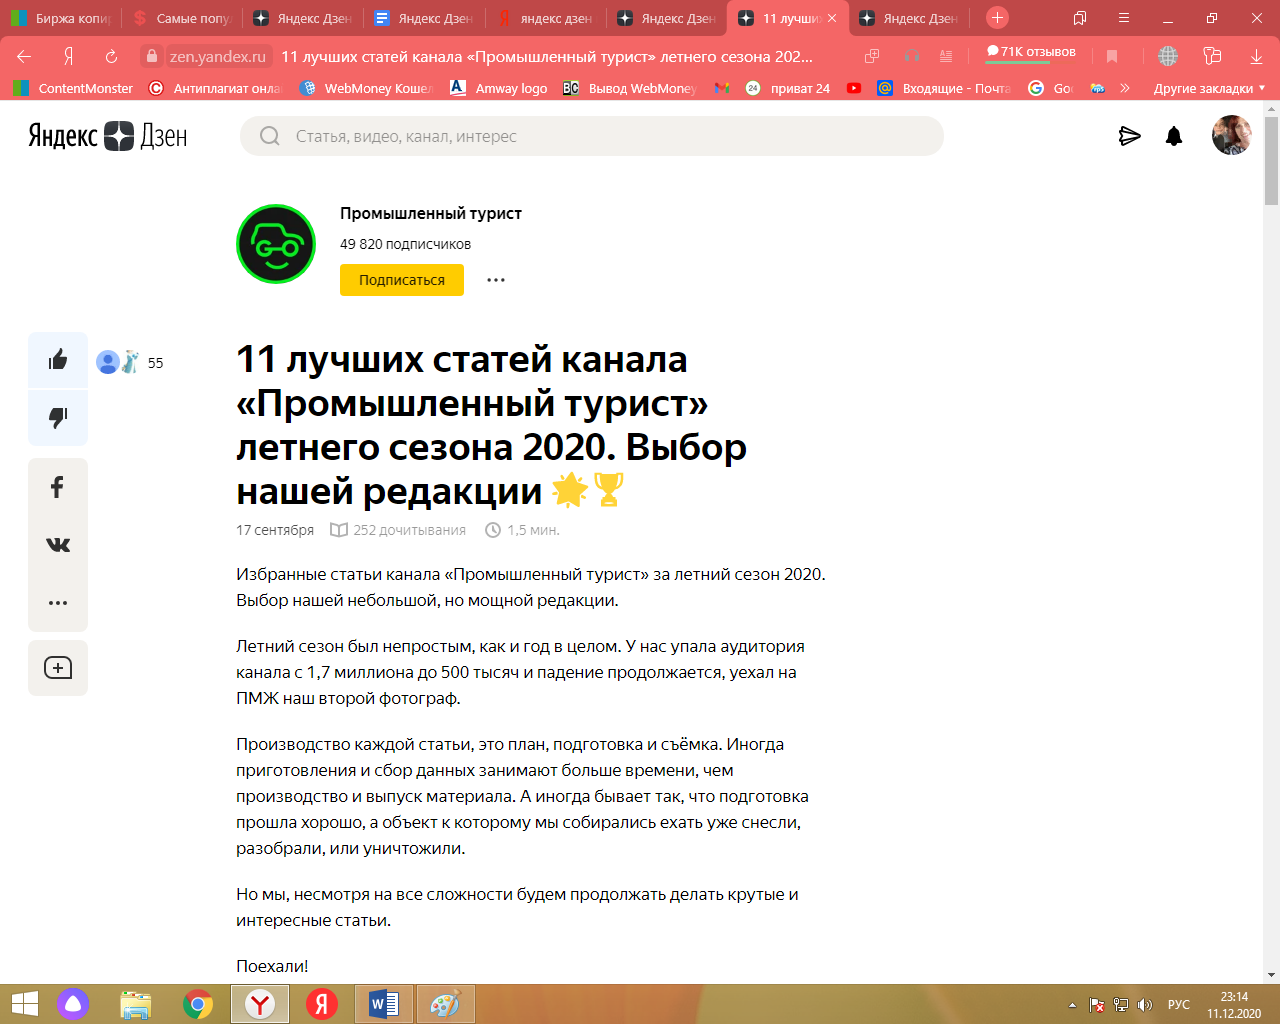The image size is (1280, 1024).
Task: Bookmark this page with flag icon
Action: click(1112, 56)
